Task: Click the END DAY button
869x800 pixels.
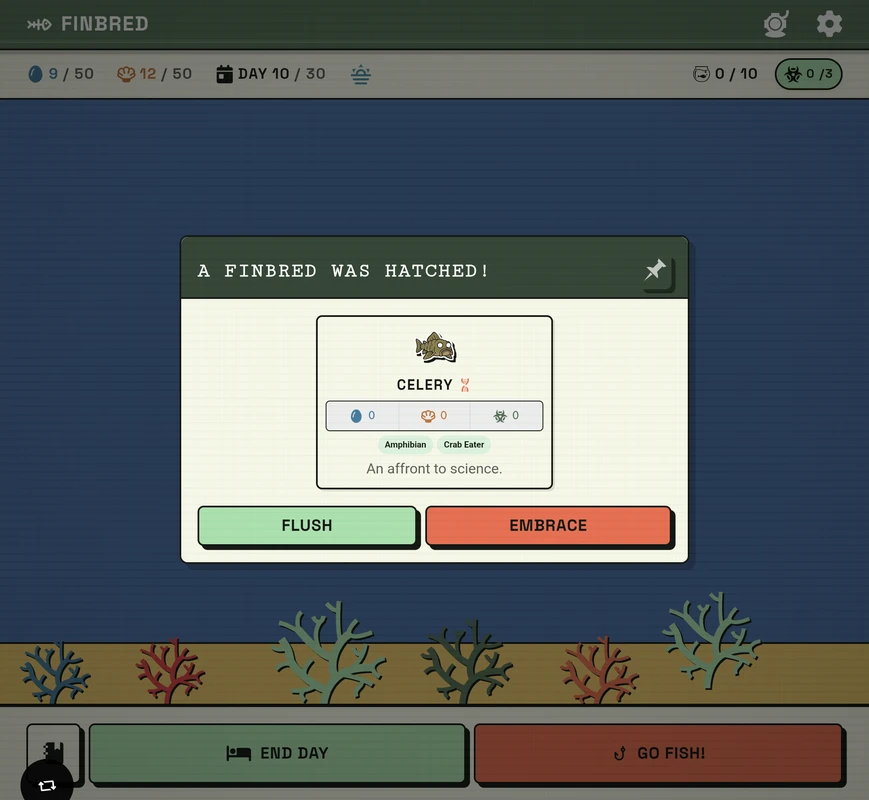Action: tap(277, 753)
